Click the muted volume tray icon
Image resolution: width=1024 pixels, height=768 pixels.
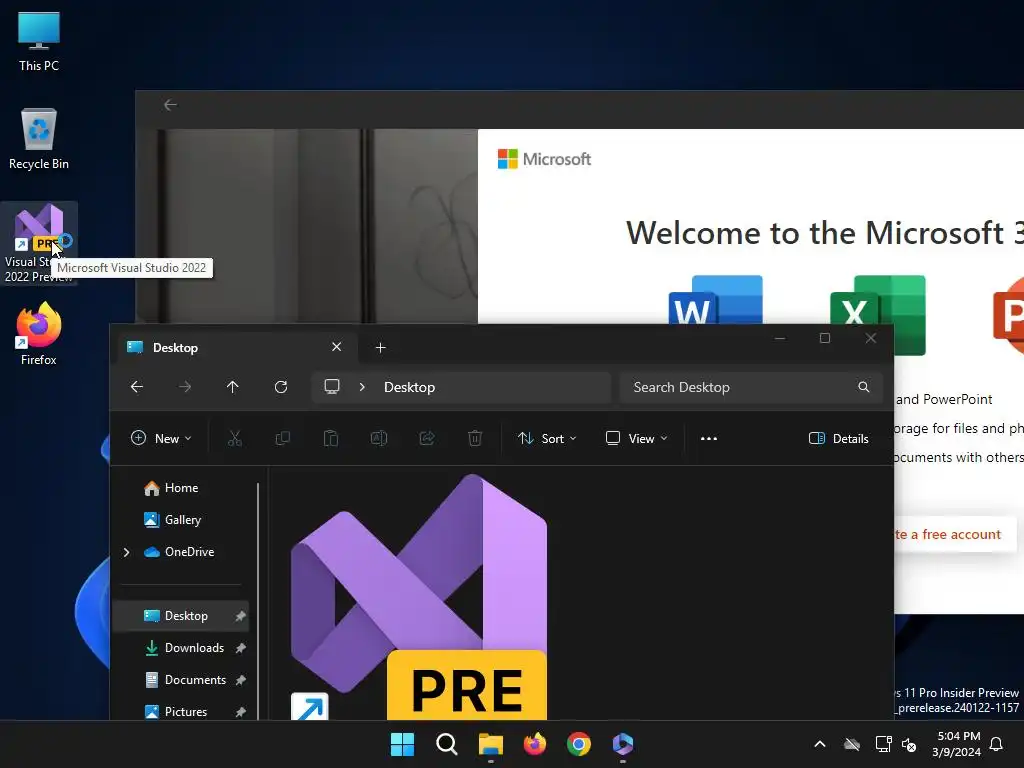pos(909,744)
